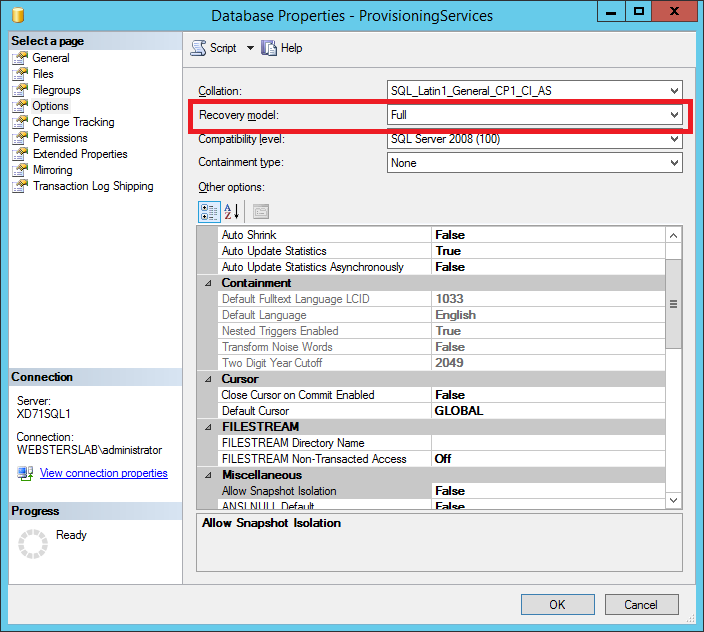The width and height of the screenshot is (704, 632).
Task: Click the Script toolbar icon
Action: click(x=198, y=48)
